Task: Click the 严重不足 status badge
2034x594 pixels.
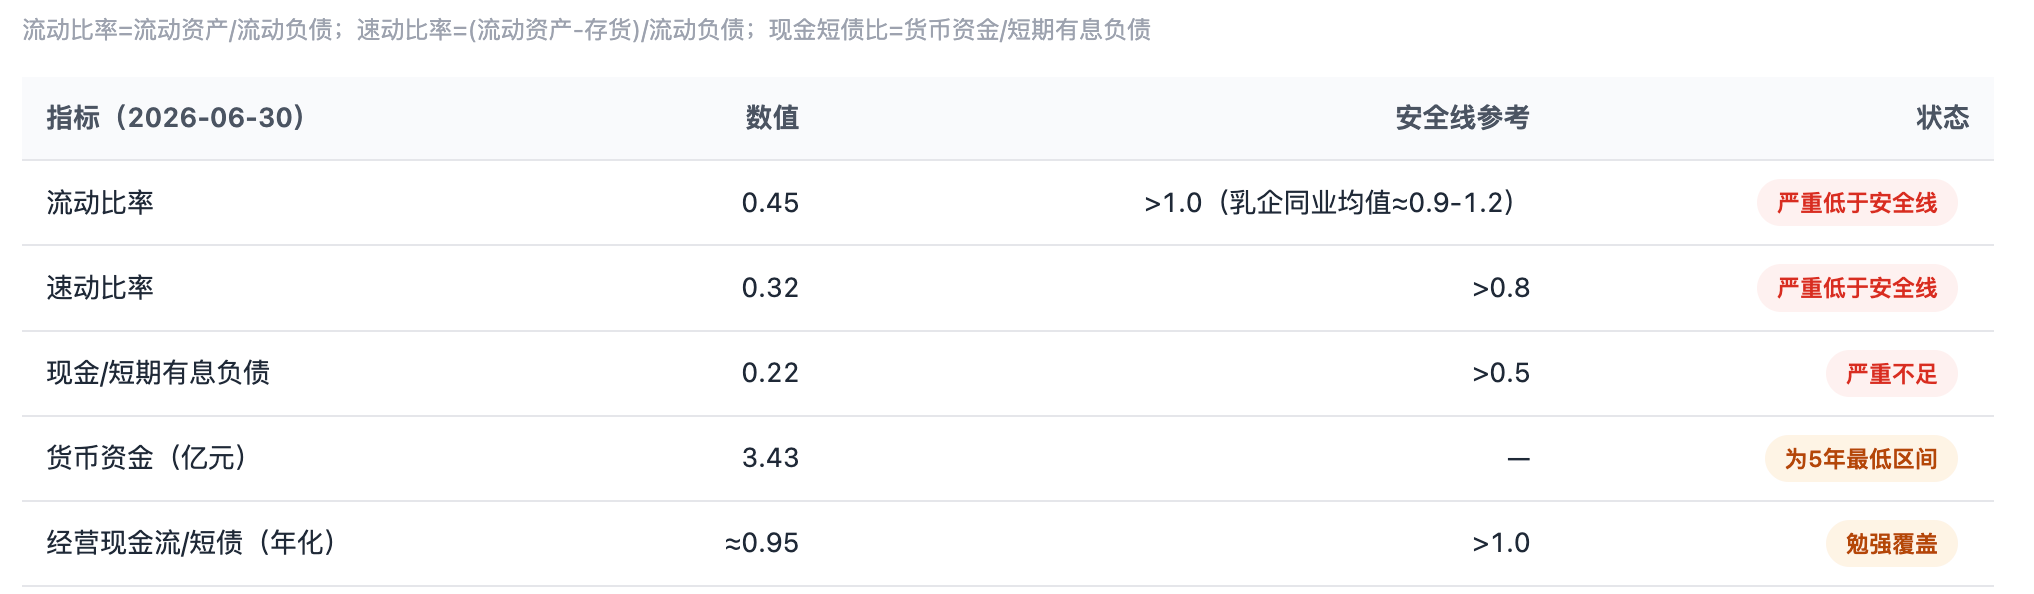Action: (1891, 374)
